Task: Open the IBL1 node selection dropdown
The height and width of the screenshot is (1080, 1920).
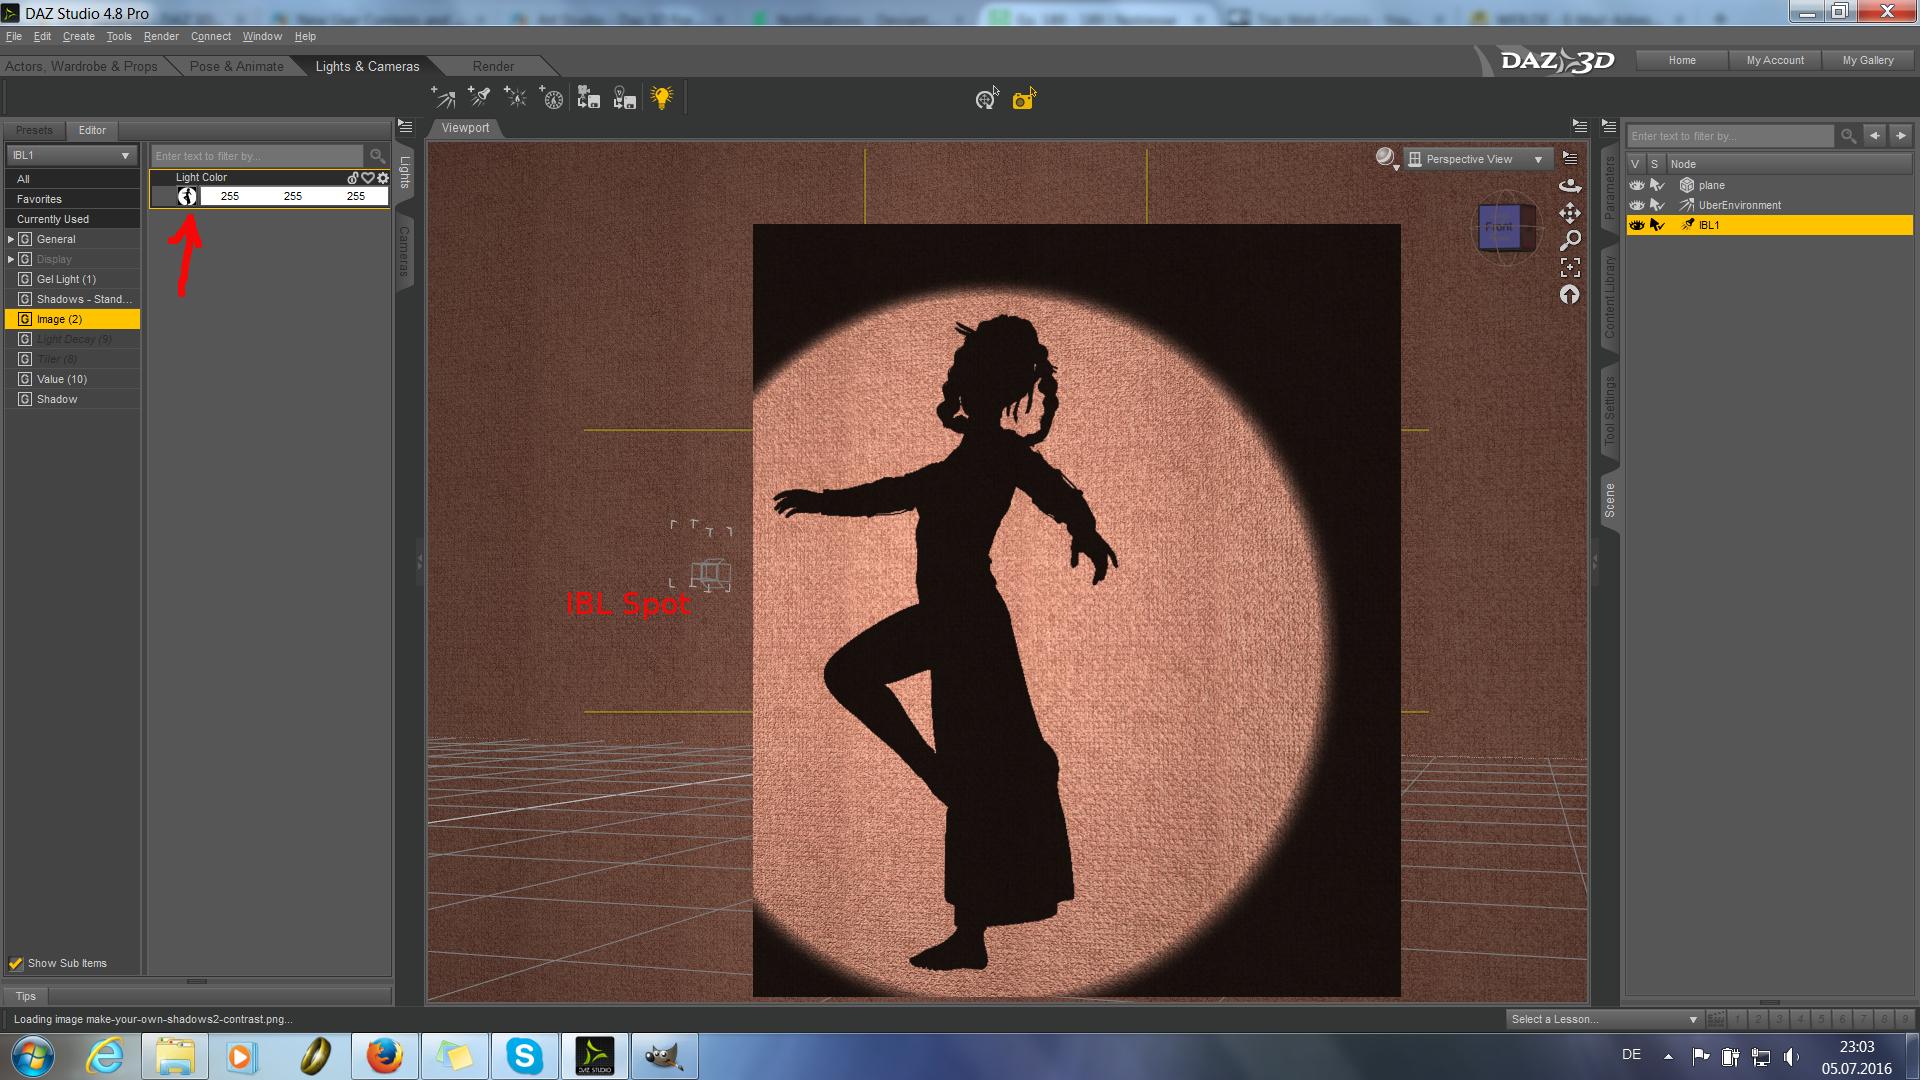Action: point(71,156)
